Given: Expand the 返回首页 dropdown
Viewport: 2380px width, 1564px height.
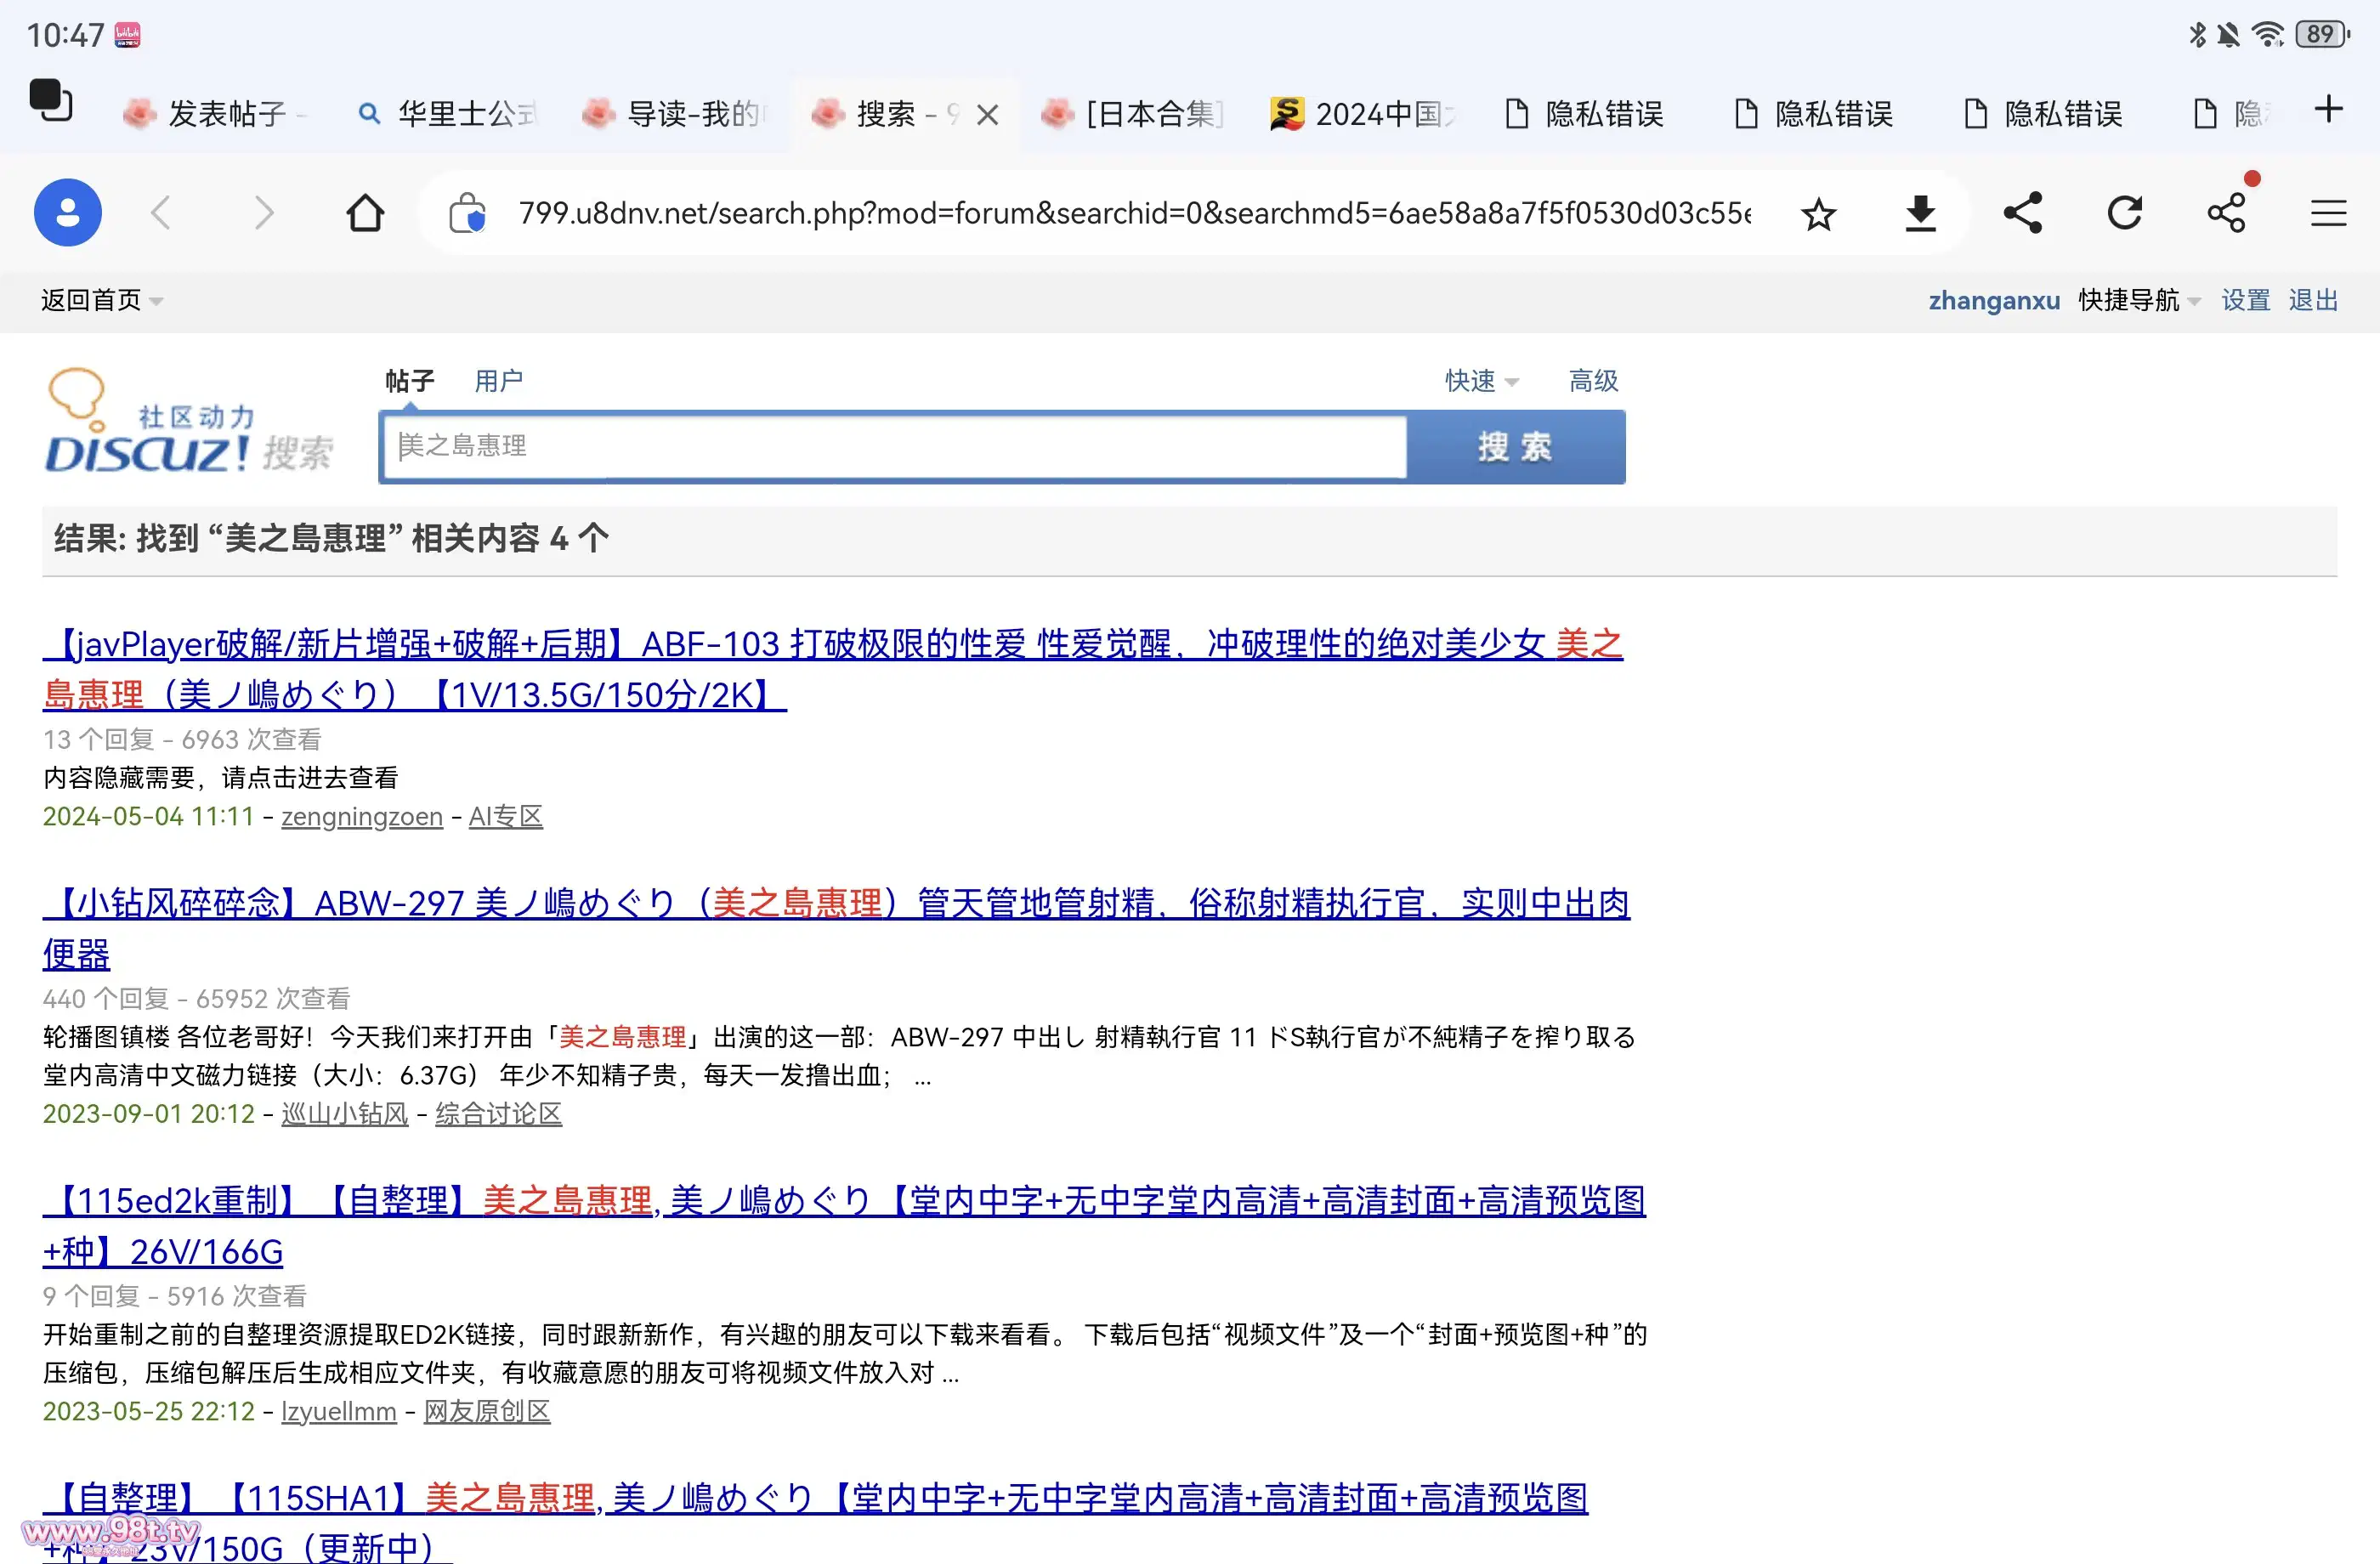Looking at the screenshot, I should pos(102,300).
